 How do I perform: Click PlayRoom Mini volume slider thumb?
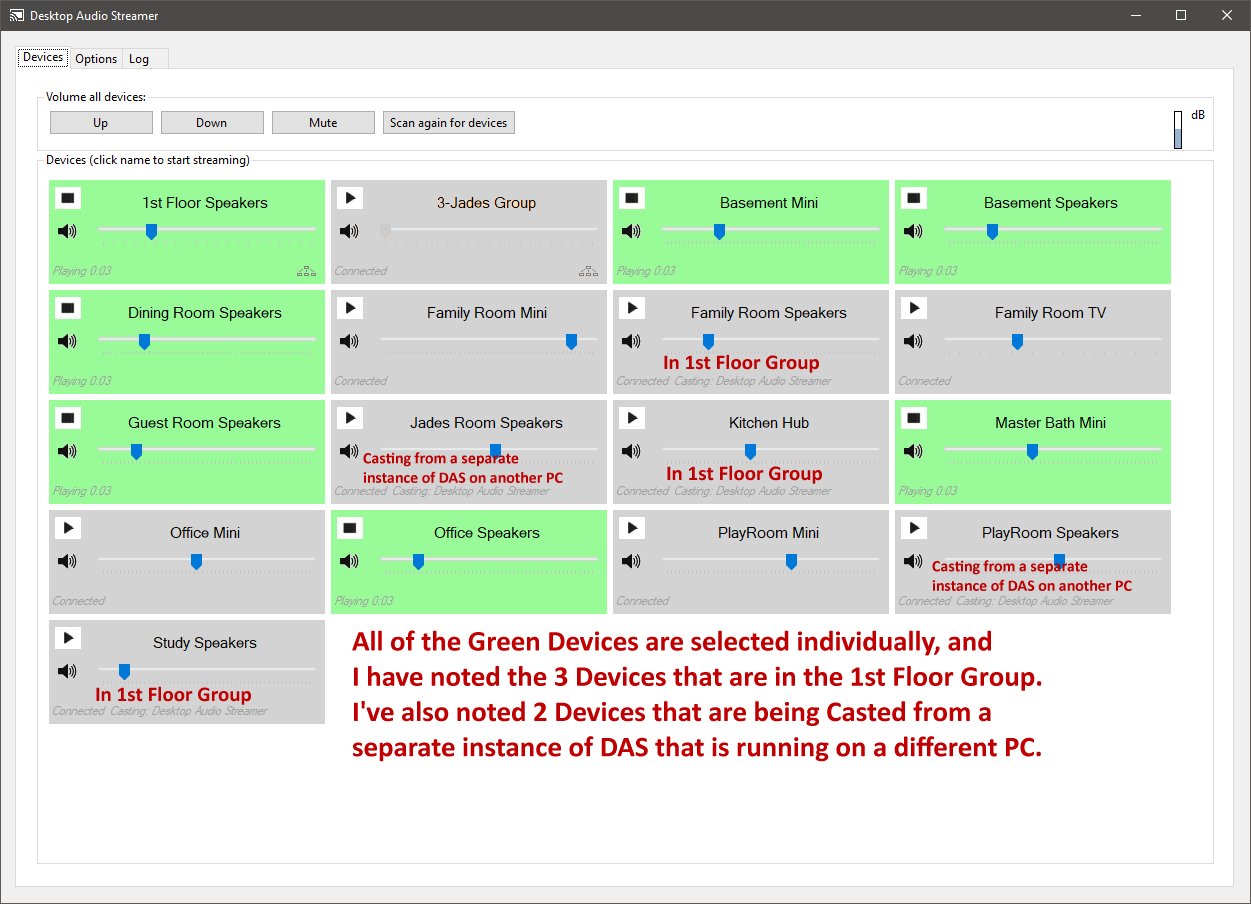[x=791, y=561]
